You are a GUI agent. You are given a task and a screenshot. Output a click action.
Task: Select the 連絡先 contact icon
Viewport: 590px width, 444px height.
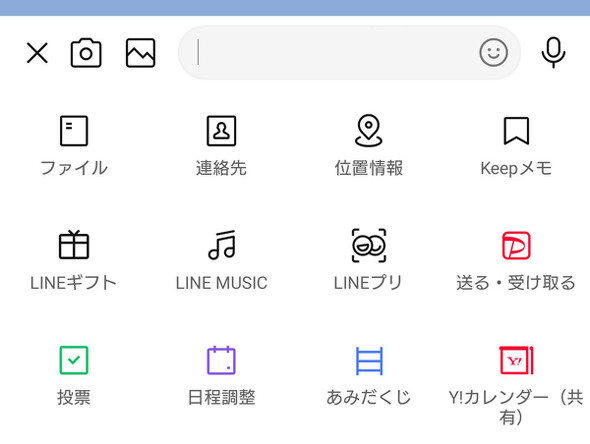(221, 131)
